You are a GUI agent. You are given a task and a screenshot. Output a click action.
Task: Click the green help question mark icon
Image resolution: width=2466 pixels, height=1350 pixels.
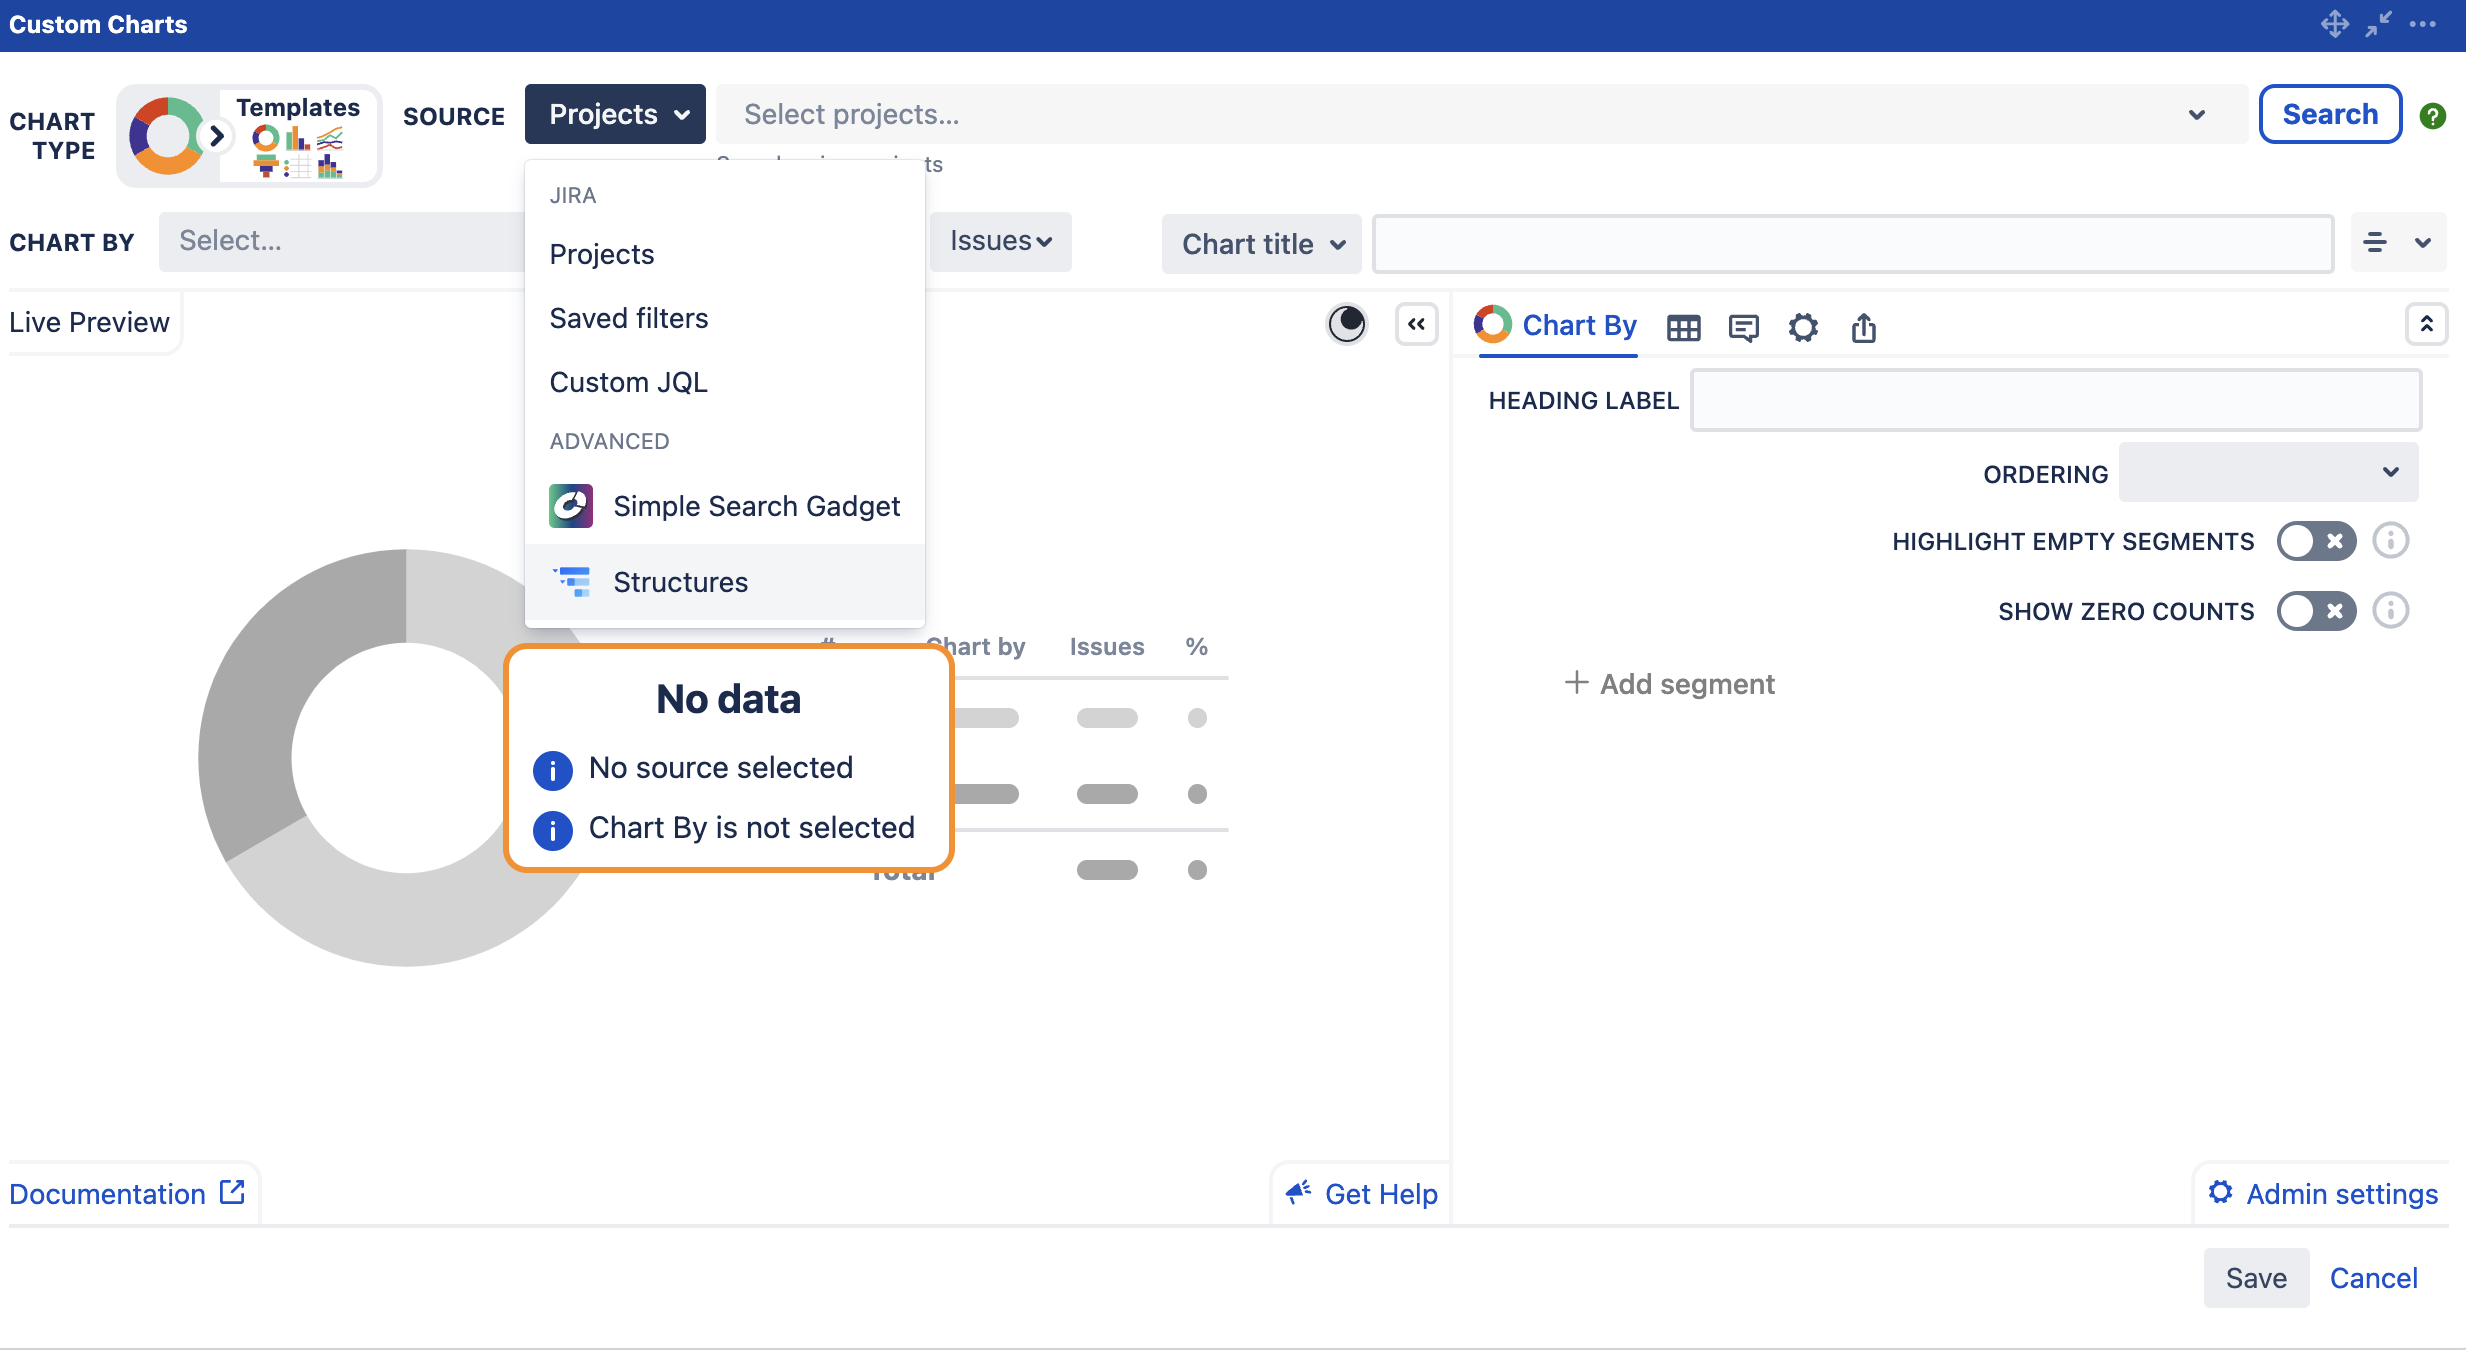point(2432,116)
